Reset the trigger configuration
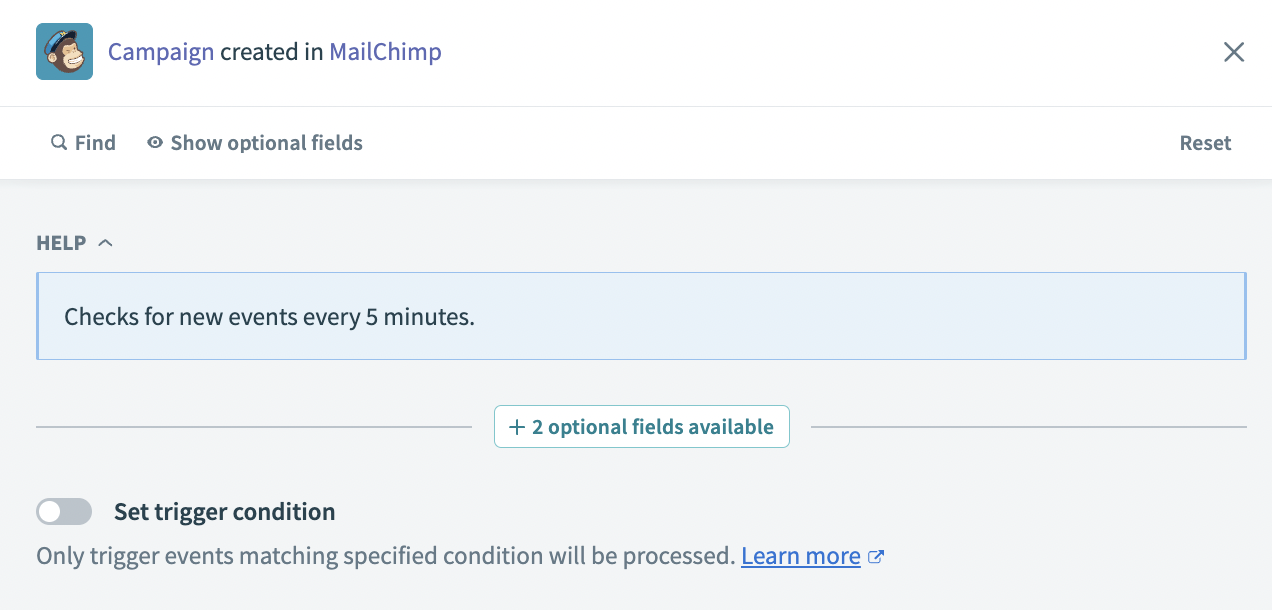Viewport: 1272px width, 610px height. tap(1205, 143)
